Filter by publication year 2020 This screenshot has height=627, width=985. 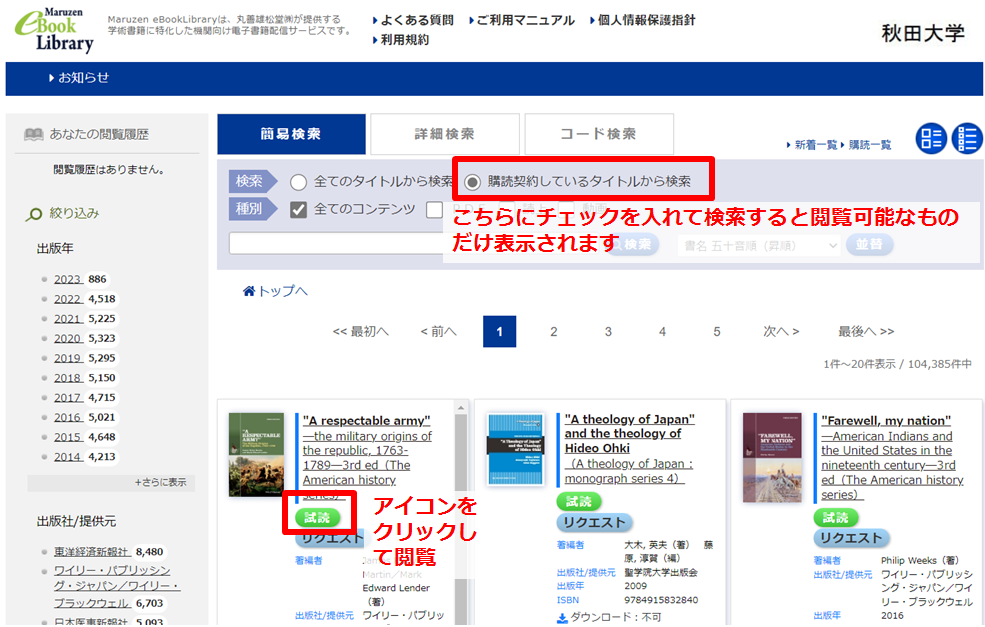(x=68, y=339)
